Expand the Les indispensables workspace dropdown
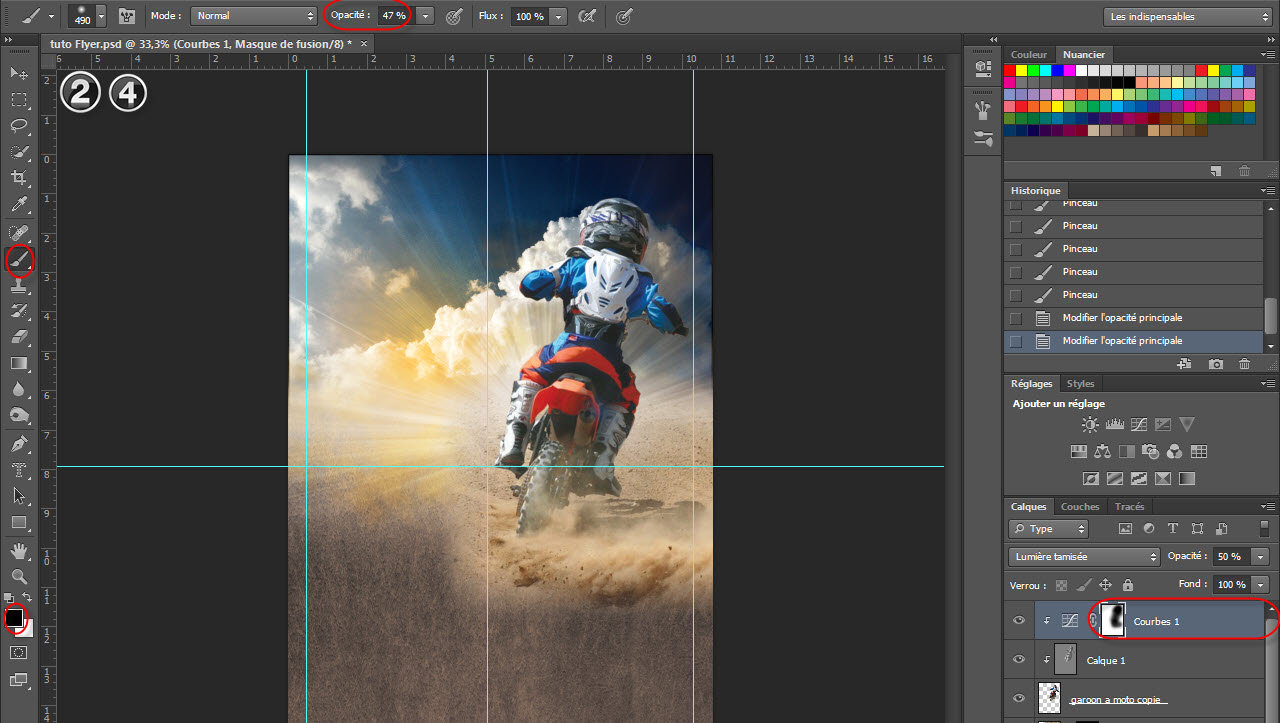The image size is (1280, 723). (1187, 16)
